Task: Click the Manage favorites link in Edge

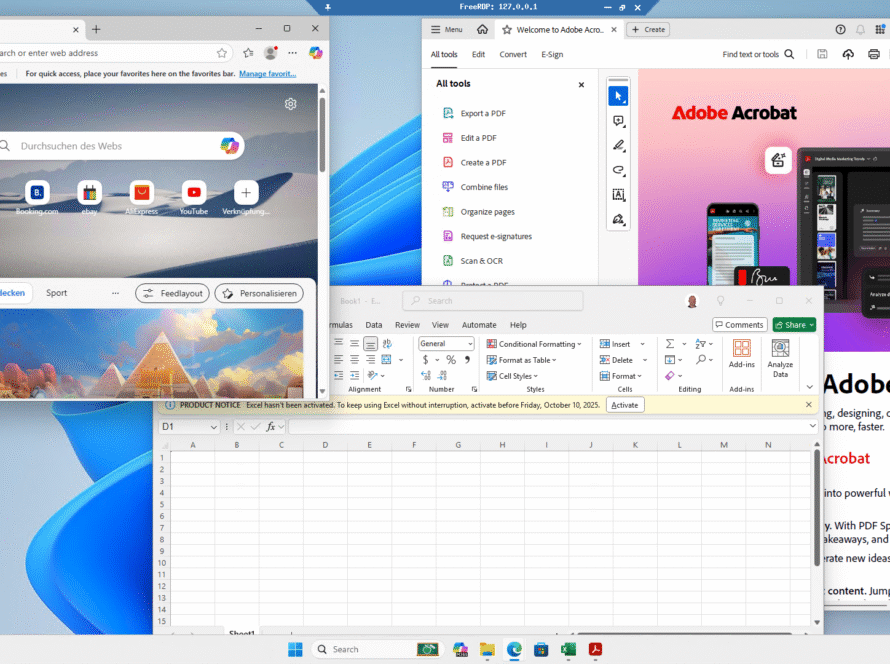Action: [267, 73]
